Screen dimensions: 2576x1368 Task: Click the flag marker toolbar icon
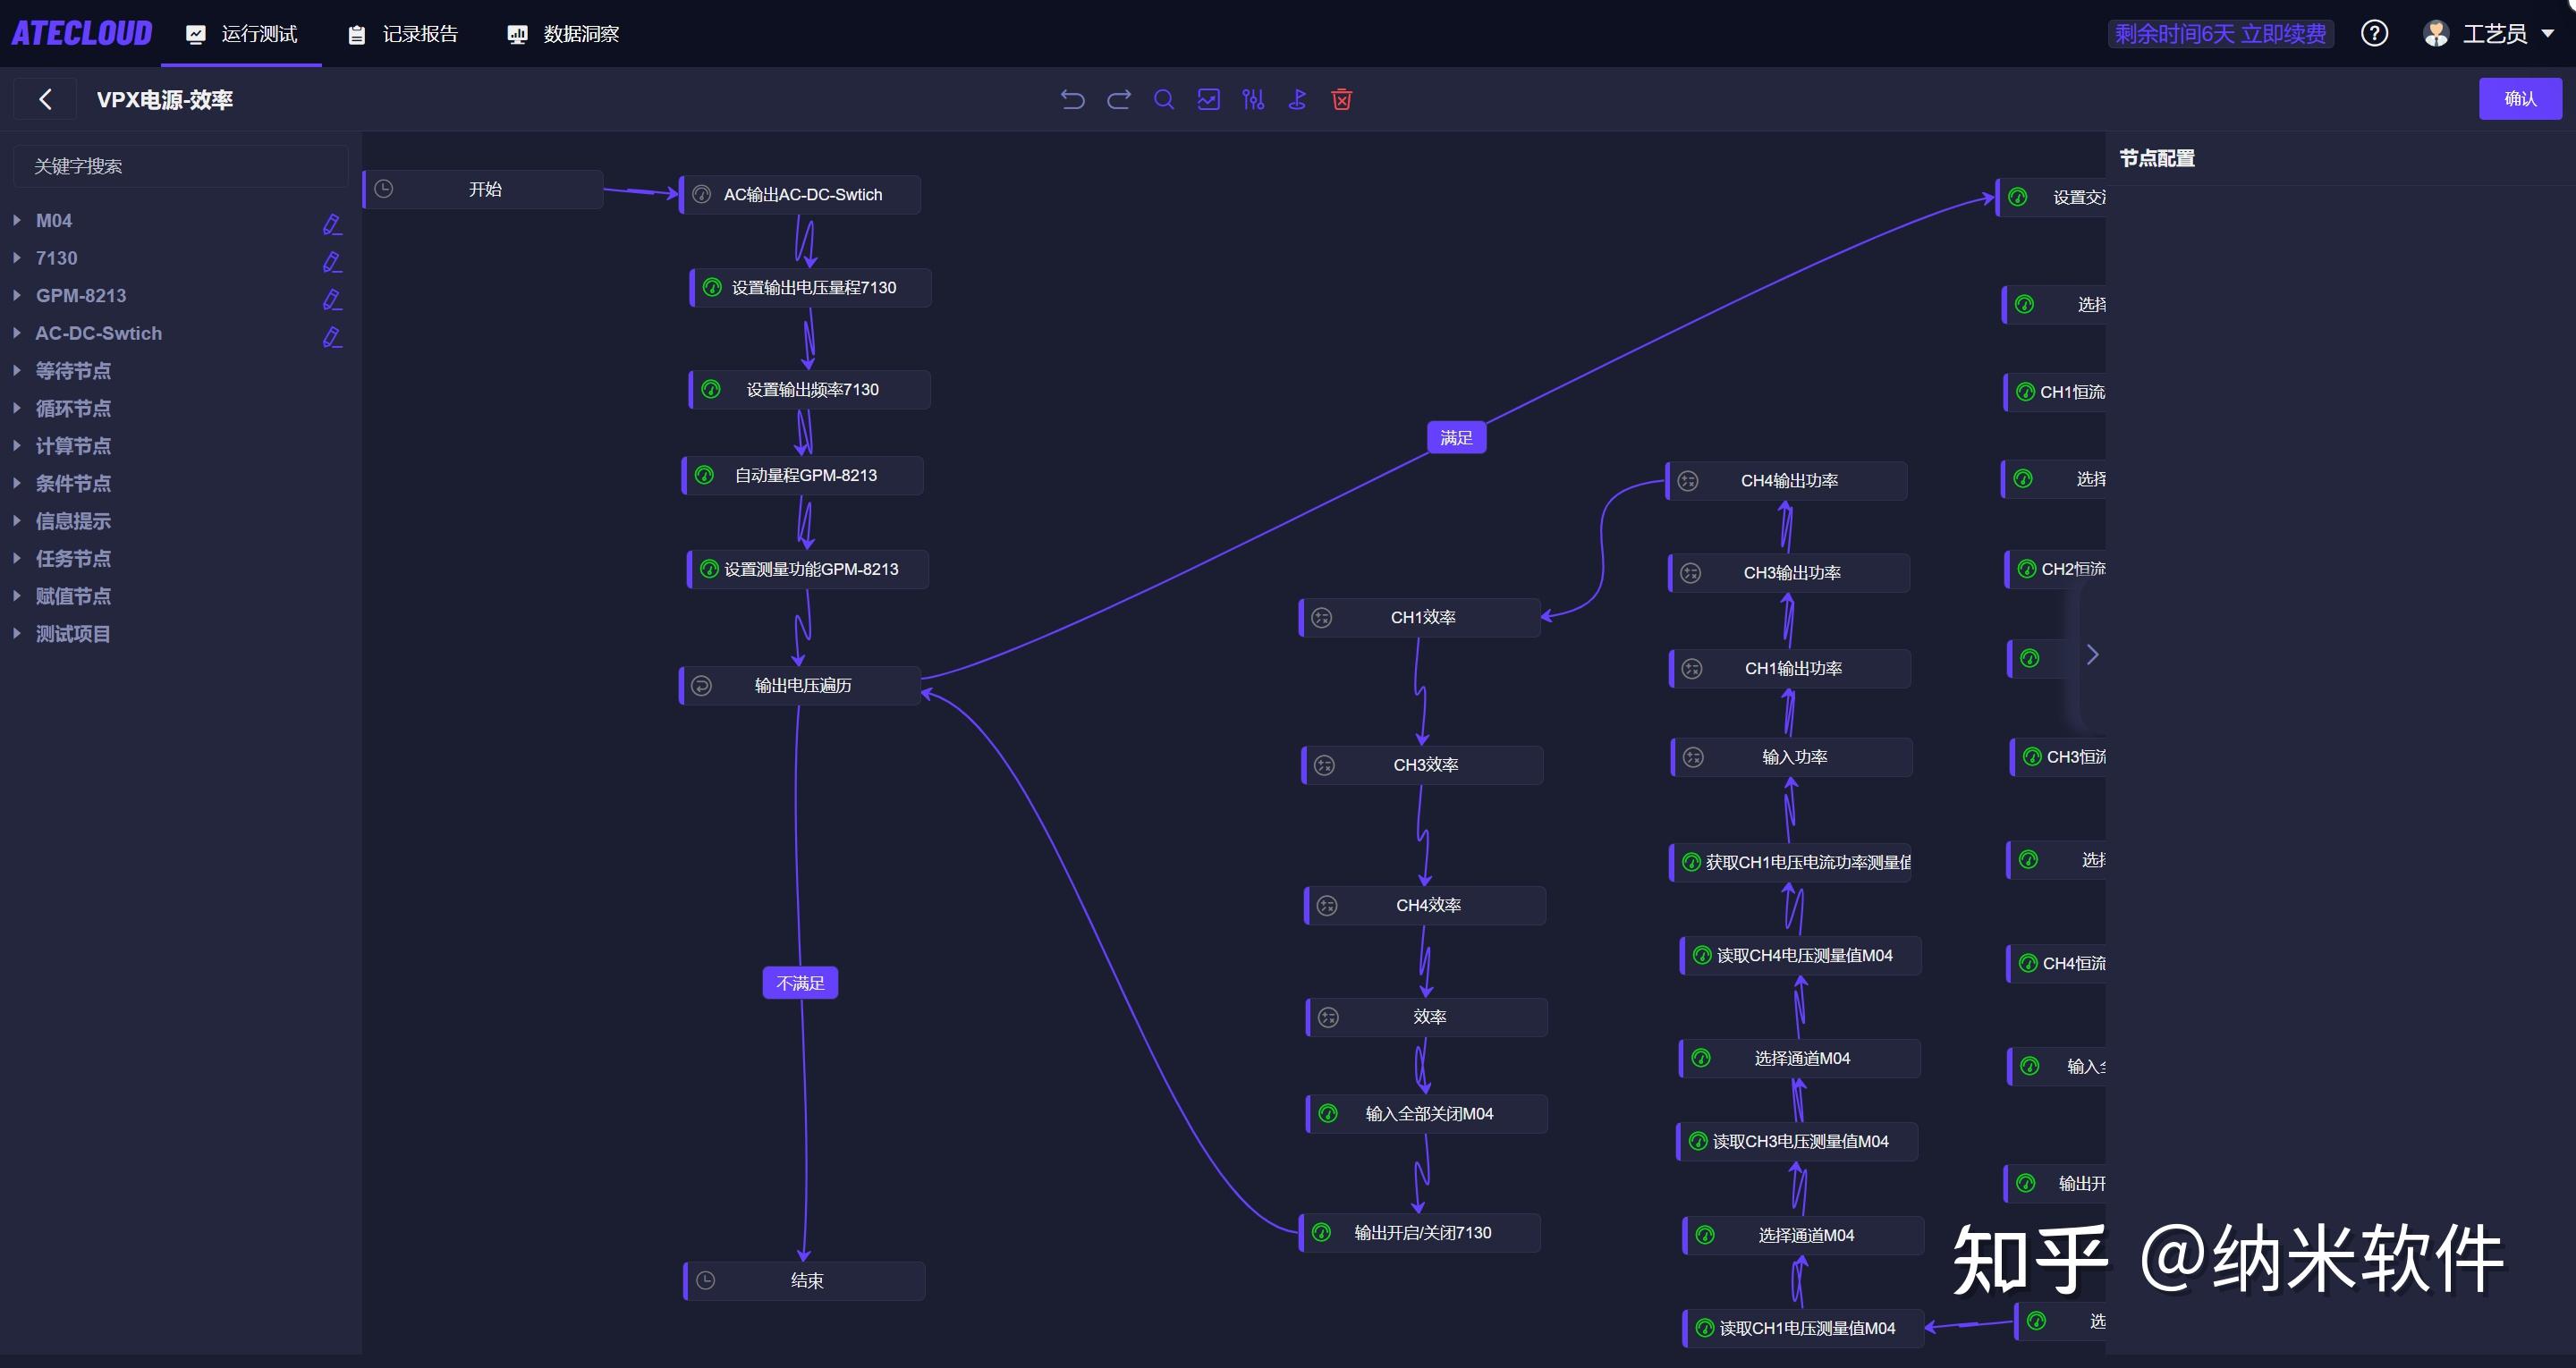click(x=1298, y=99)
